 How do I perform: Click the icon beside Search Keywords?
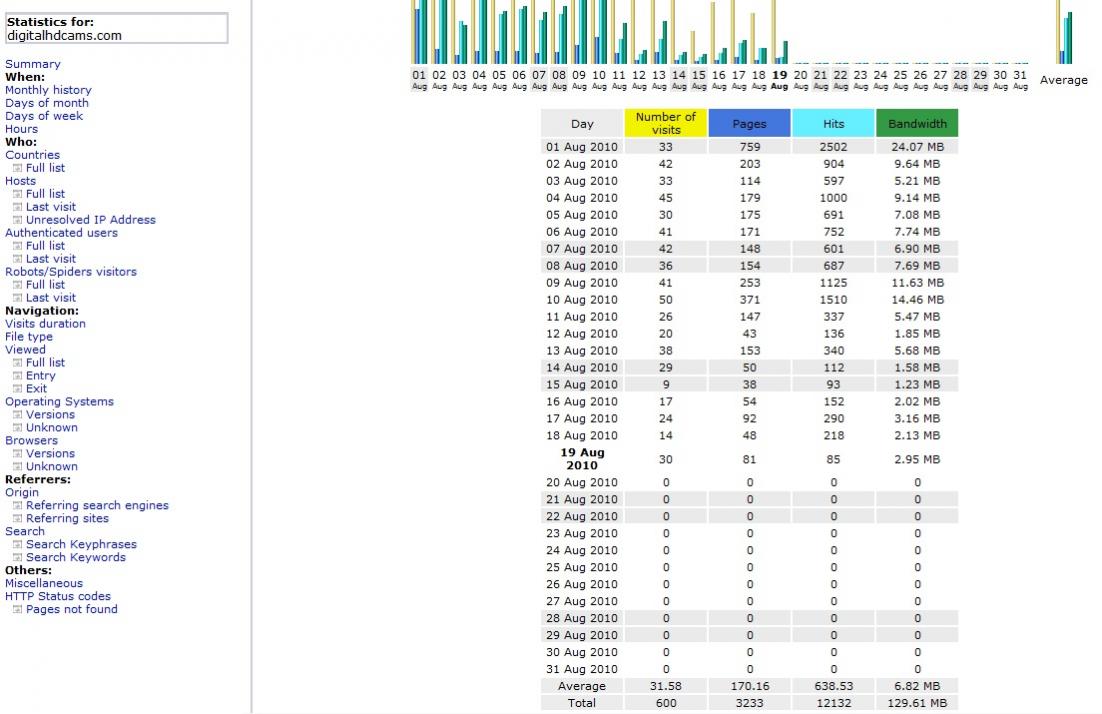[x=18, y=557]
